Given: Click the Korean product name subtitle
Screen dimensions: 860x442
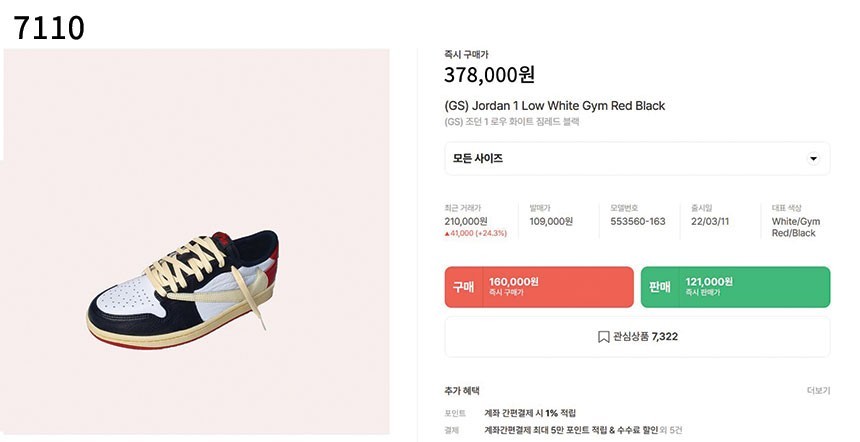Looking at the screenshot, I should 511,122.
